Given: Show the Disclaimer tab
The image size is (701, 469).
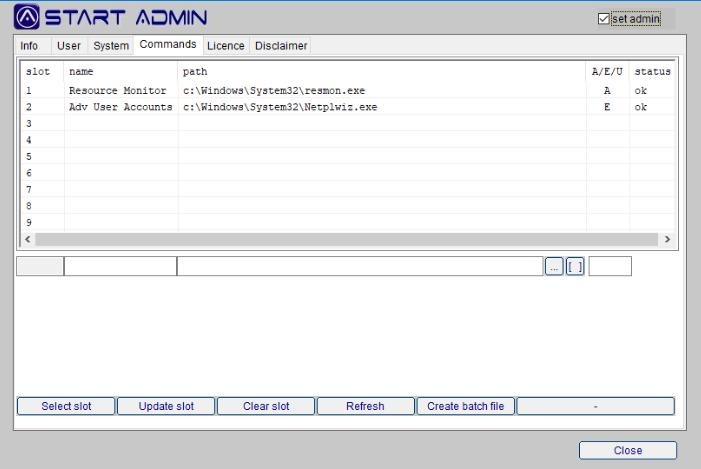Looking at the screenshot, I should point(280,46).
